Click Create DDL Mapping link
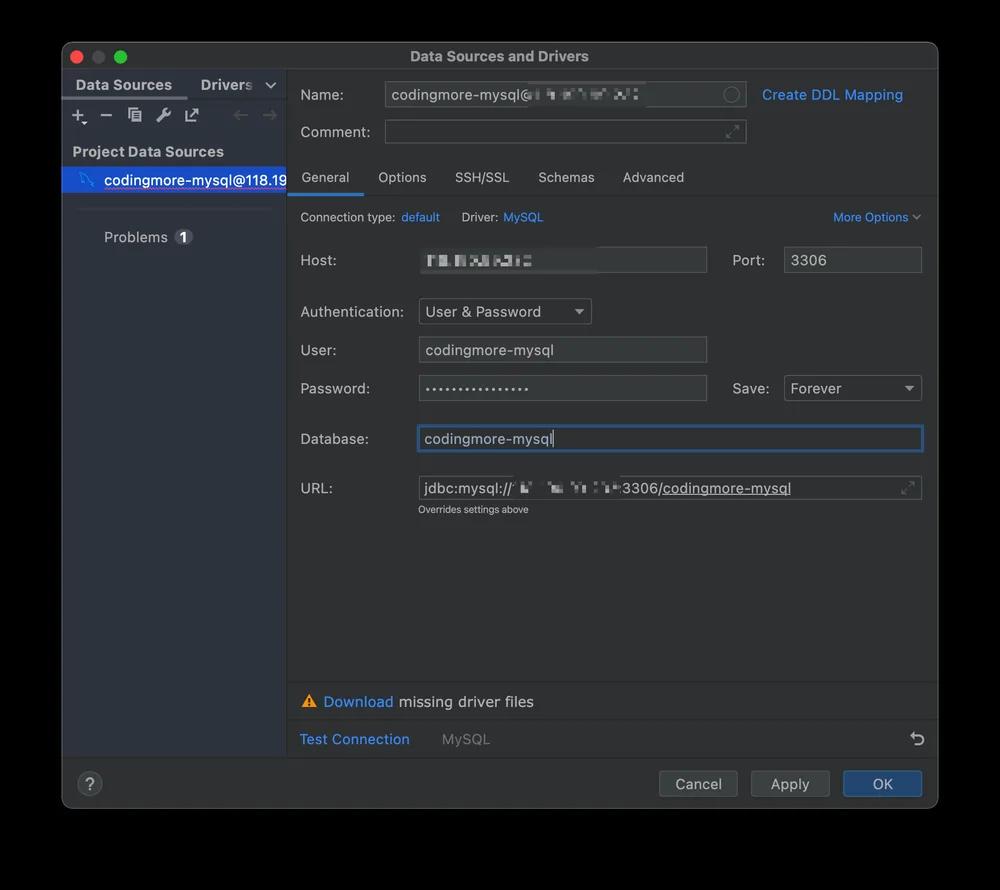The width and height of the screenshot is (1000, 890). (832, 95)
